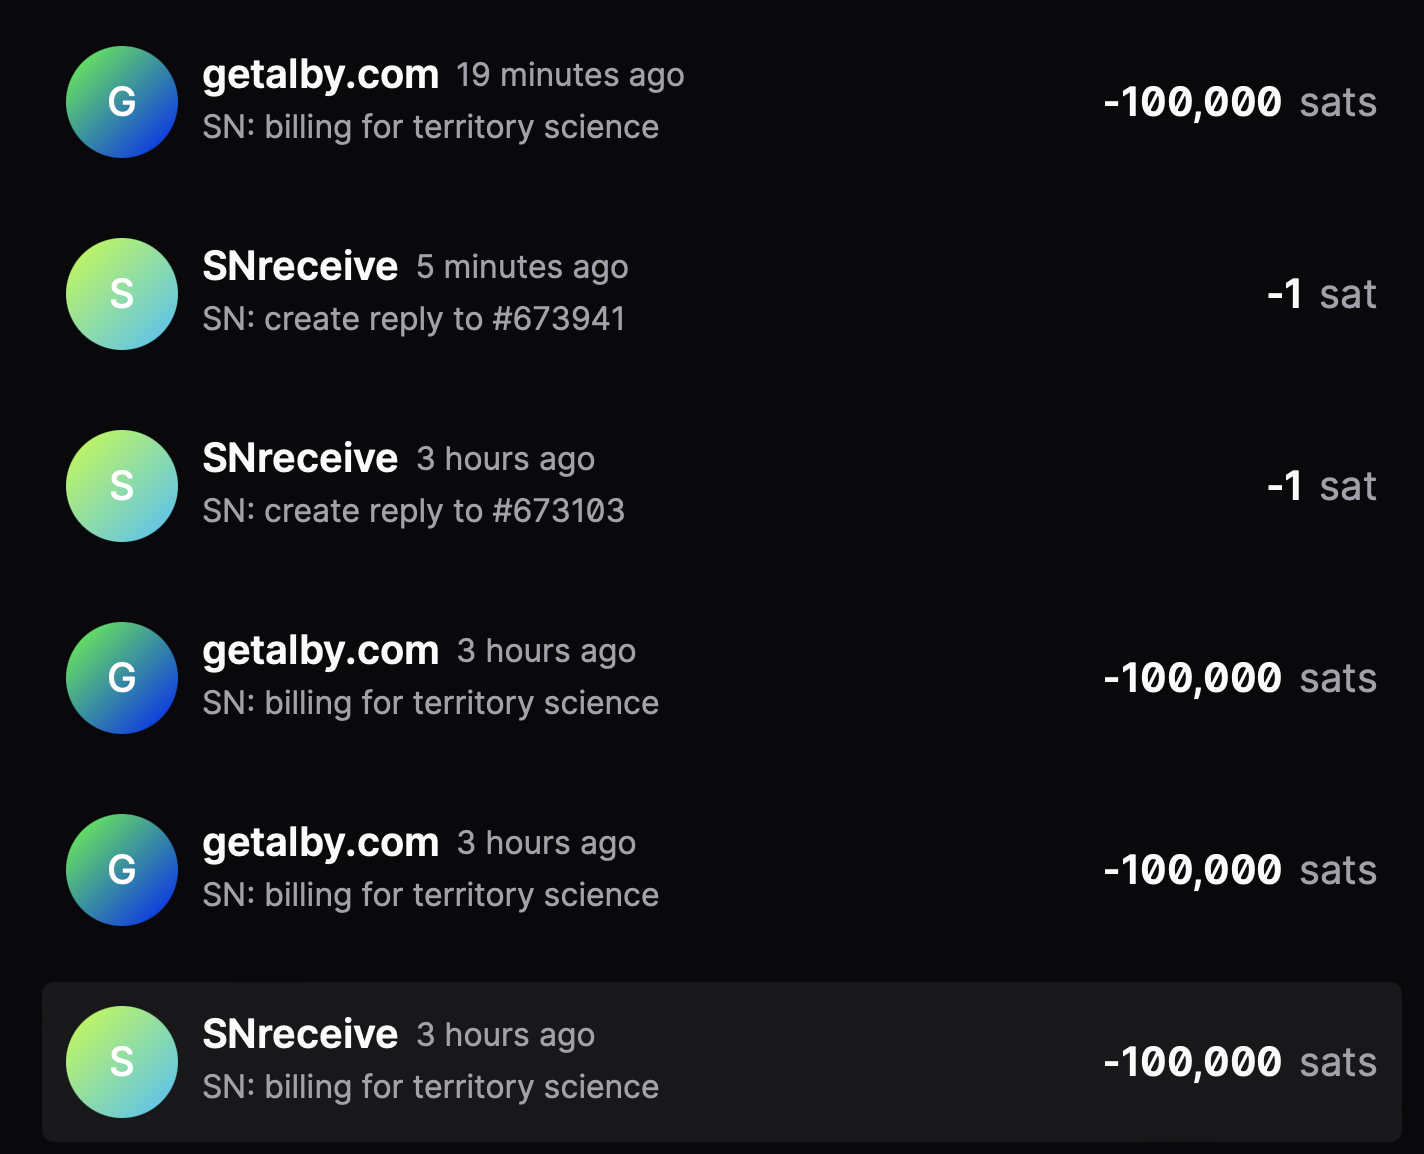The image size is (1424, 1154).
Task: Open the SNreceive name posted 5 minutes ago
Action: [300, 266]
